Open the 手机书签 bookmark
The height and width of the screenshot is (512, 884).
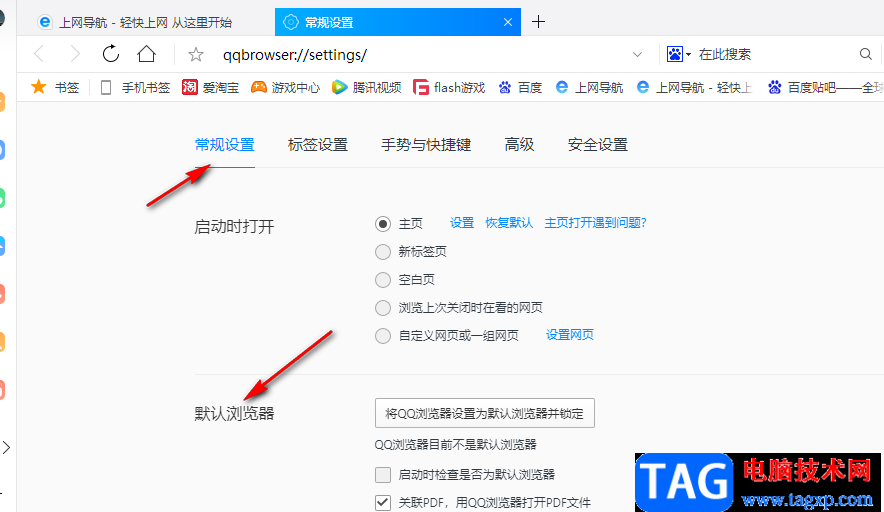[135, 87]
